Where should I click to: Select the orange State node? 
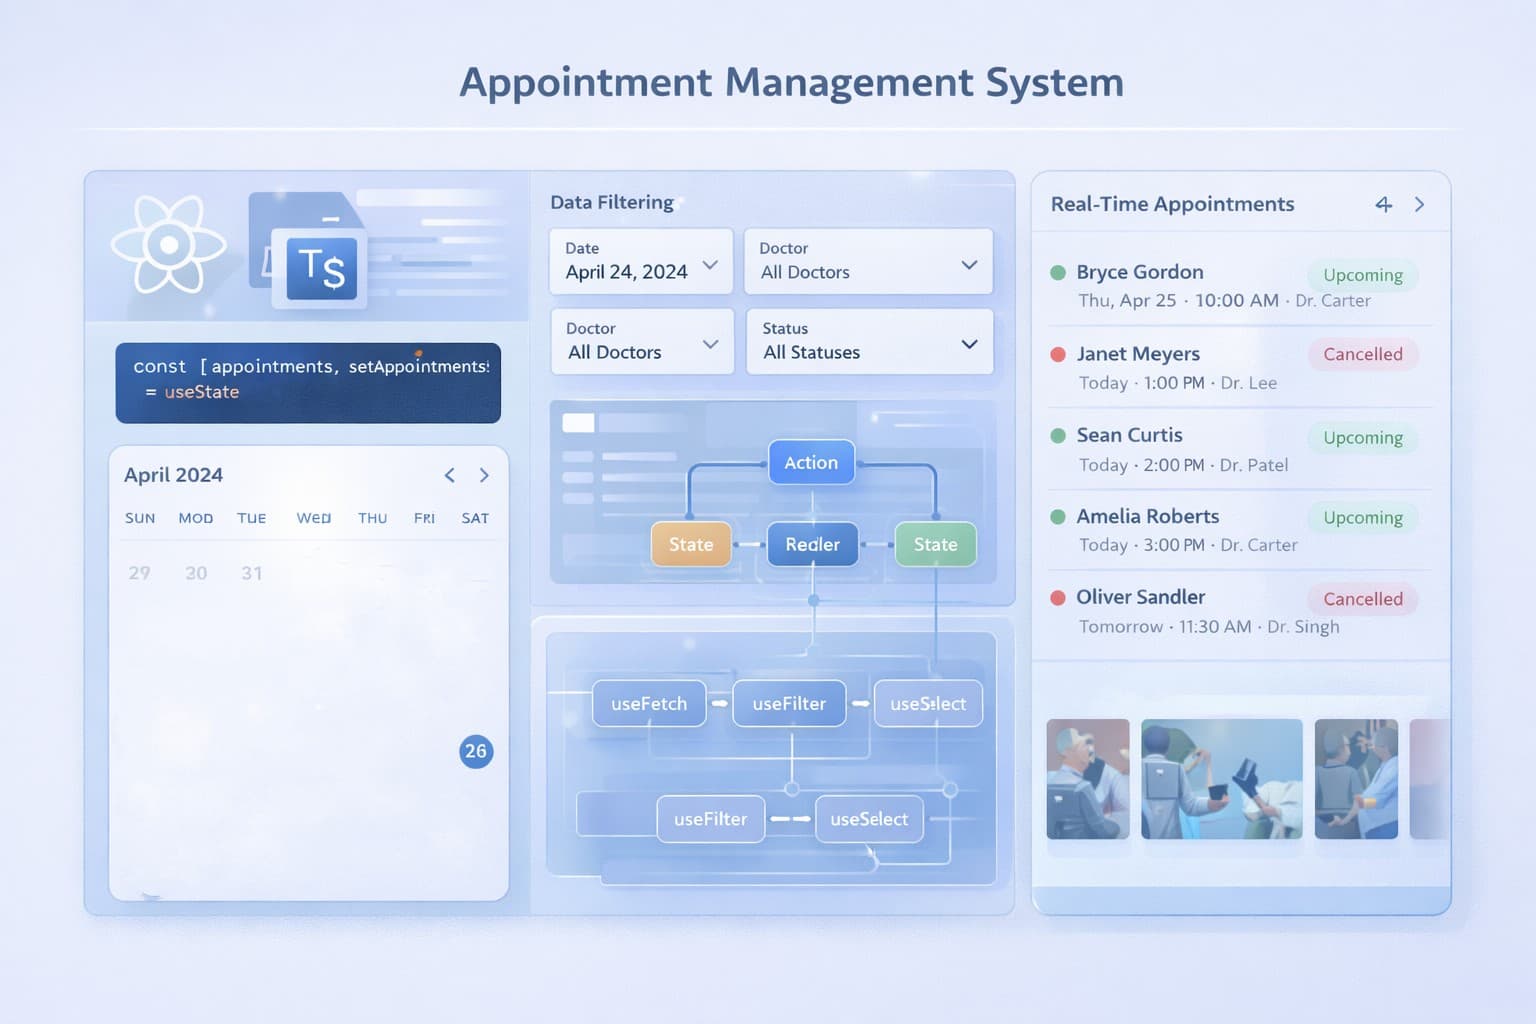(x=691, y=544)
